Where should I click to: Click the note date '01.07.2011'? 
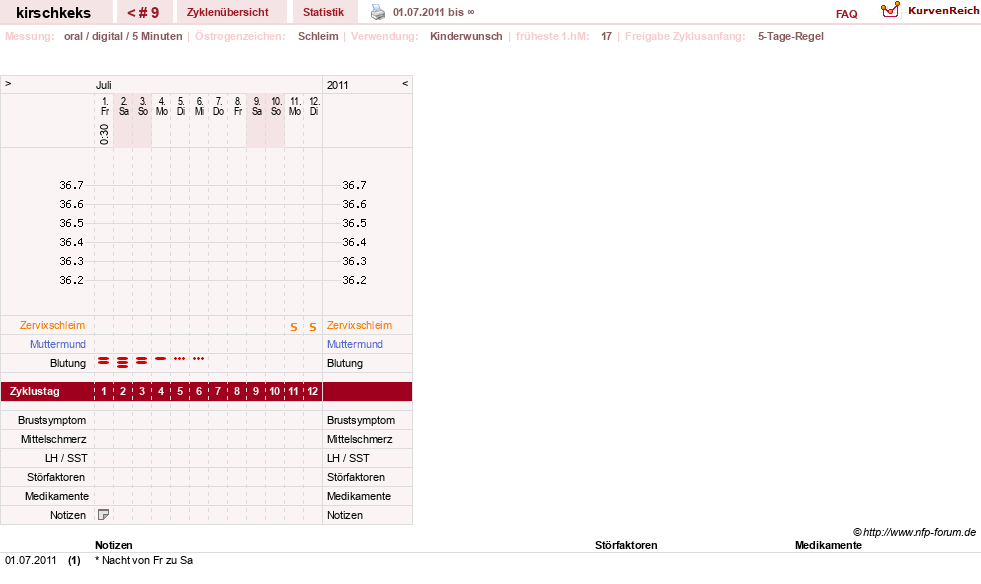point(31,560)
